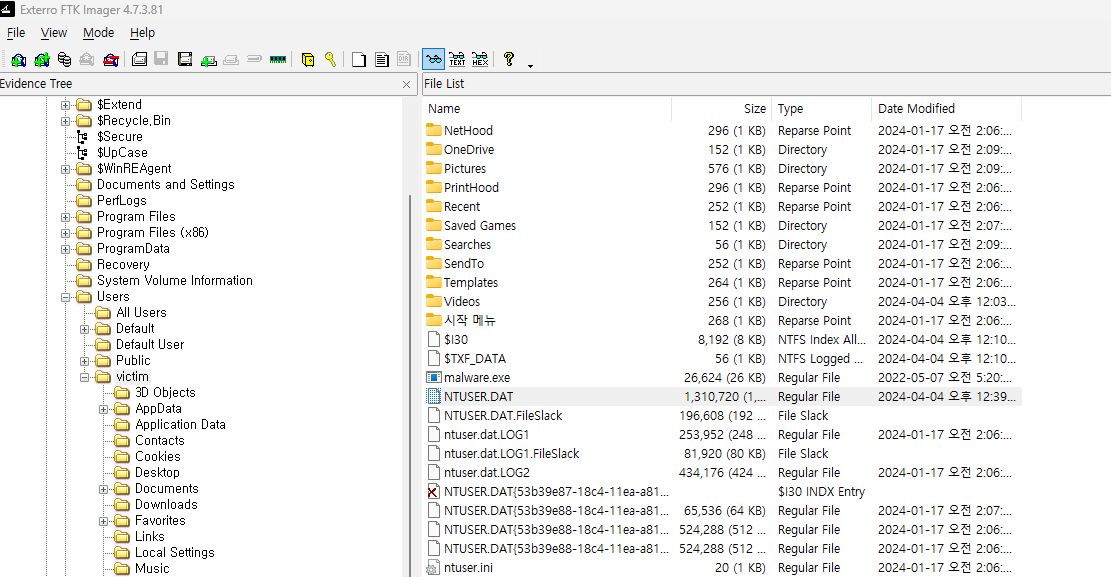Open the Mode menu
This screenshot has width=1111, height=577.
click(98, 33)
